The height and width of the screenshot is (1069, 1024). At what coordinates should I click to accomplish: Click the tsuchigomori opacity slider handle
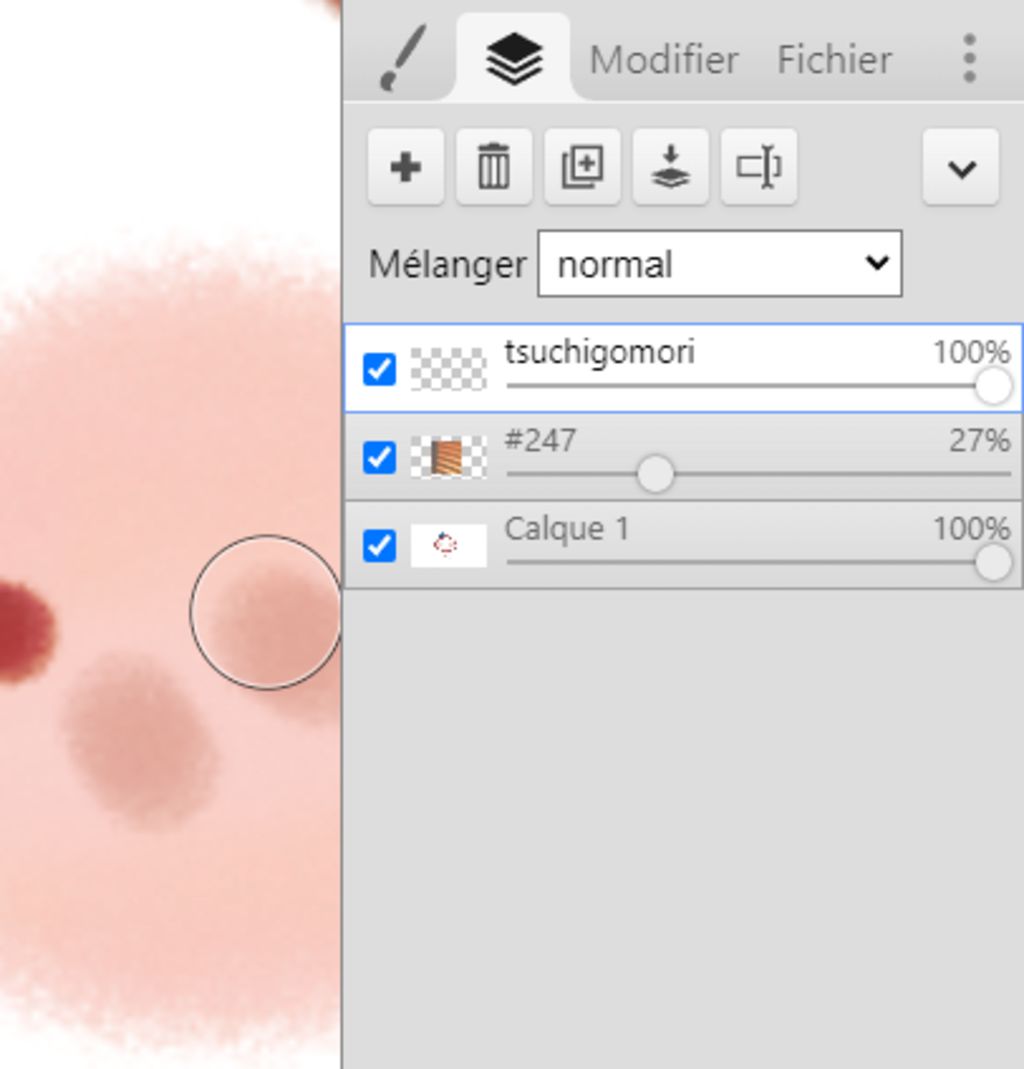point(992,386)
